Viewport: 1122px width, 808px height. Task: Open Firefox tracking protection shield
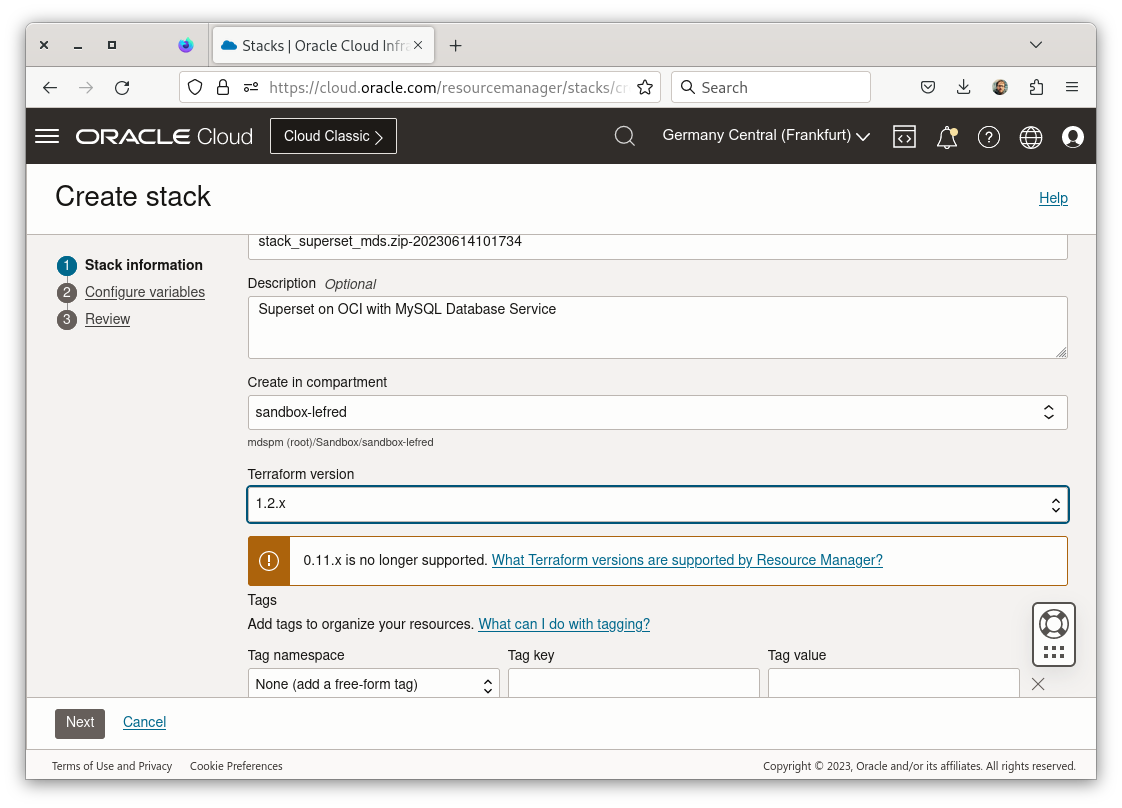(195, 87)
